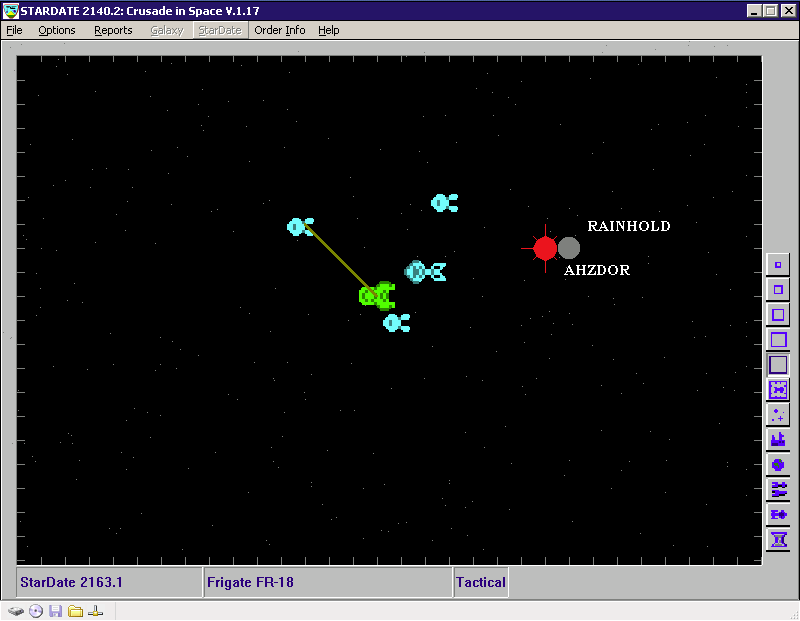Select the smallest zoom level square button
Image resolution: width=800 pixels, height=621 pixels.
point(778,265)
